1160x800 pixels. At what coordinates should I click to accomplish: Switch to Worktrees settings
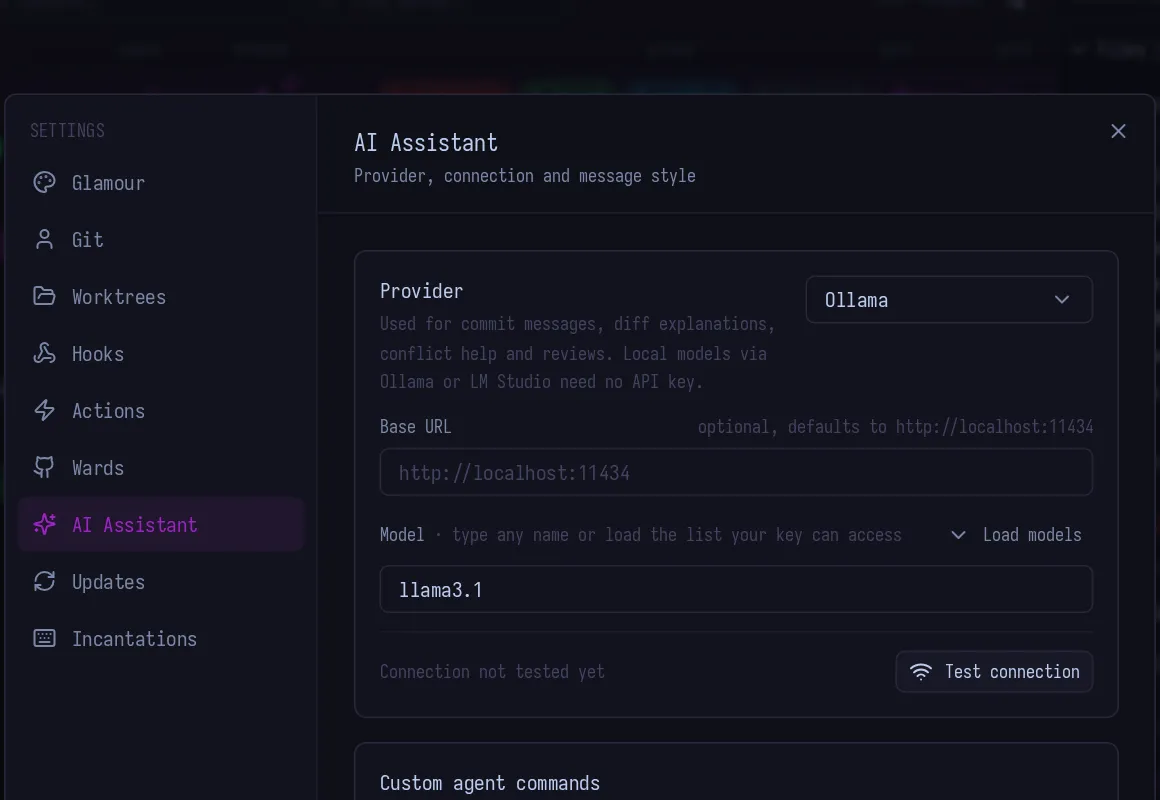161,297
